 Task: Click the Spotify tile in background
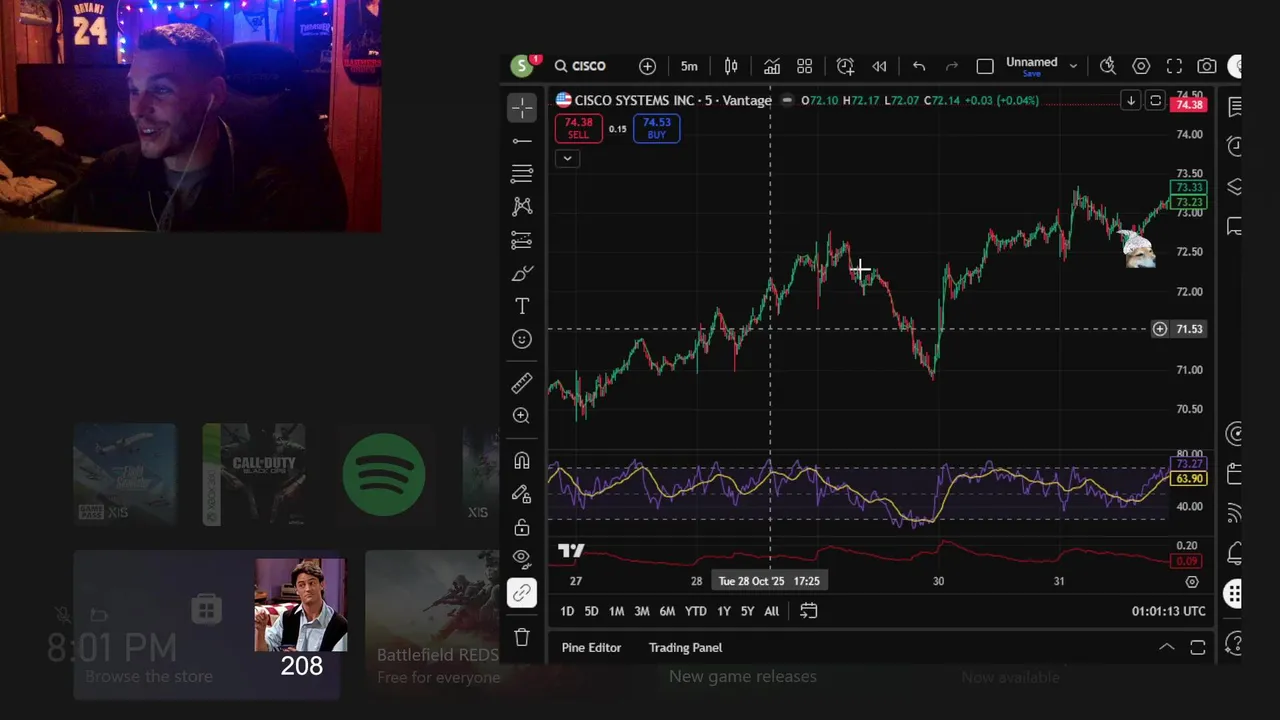(384, 474)
